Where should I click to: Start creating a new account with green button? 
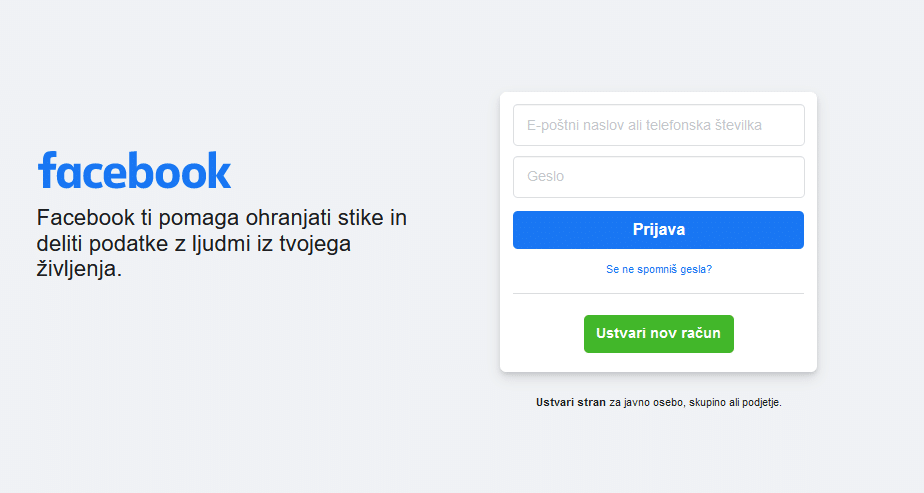tap(659, 334)
